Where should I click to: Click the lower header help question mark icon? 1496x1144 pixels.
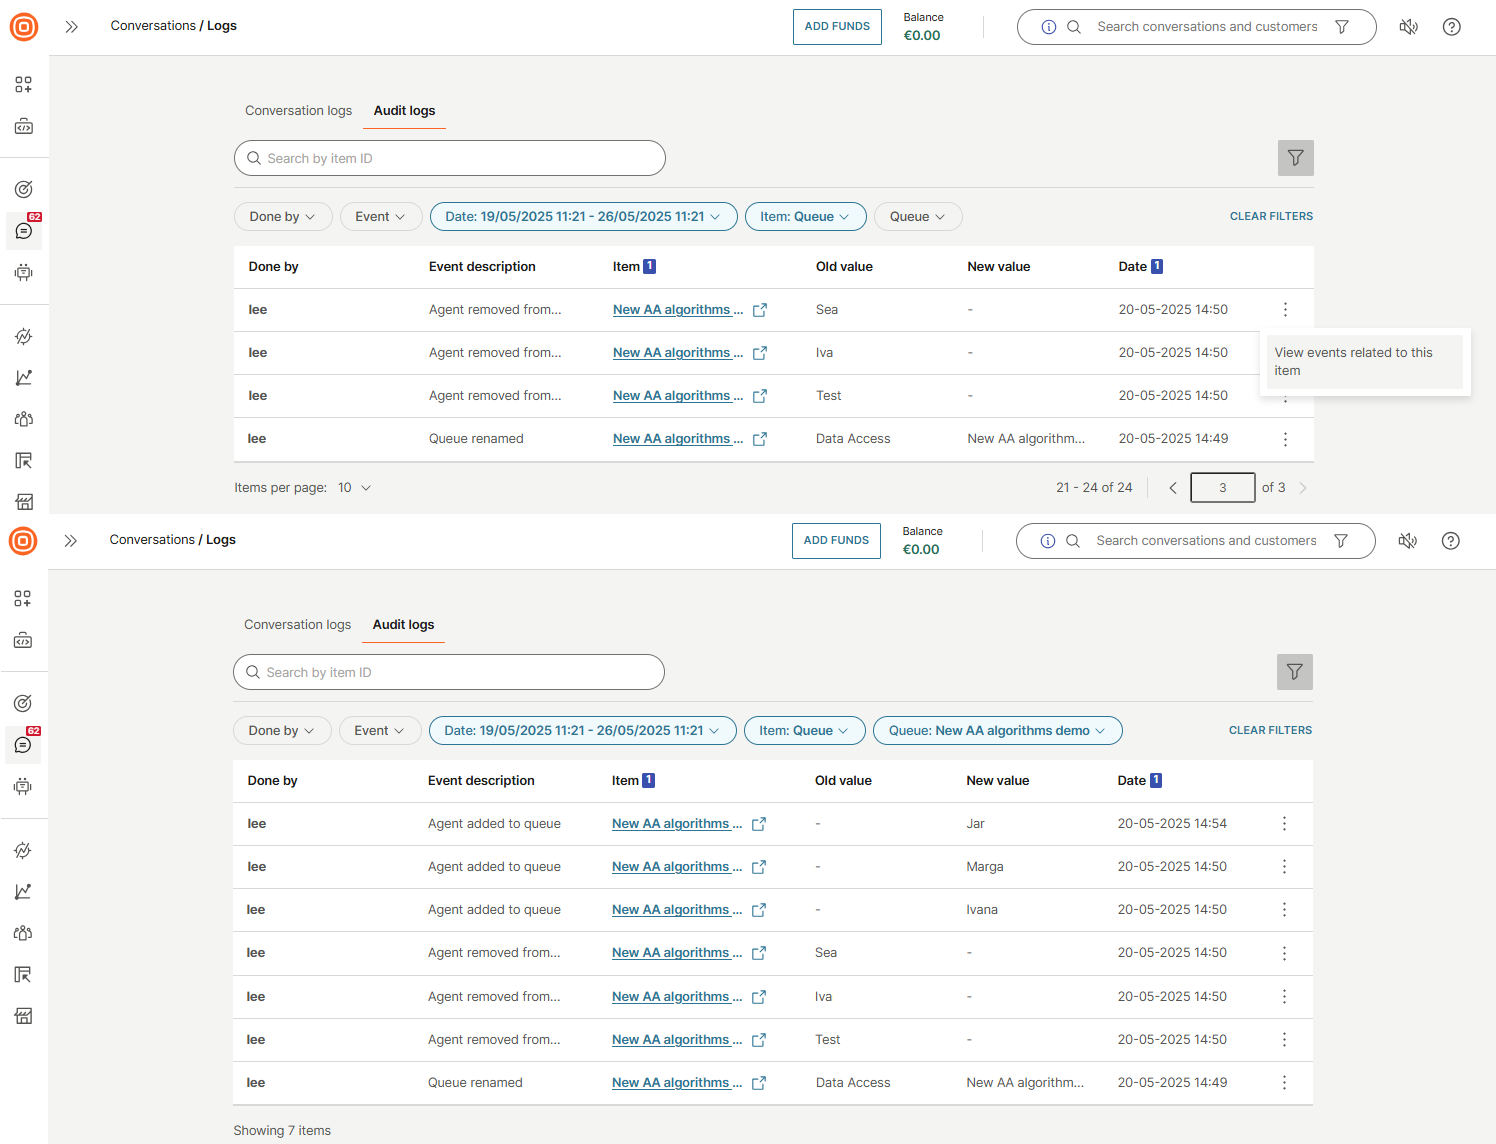1450,541
